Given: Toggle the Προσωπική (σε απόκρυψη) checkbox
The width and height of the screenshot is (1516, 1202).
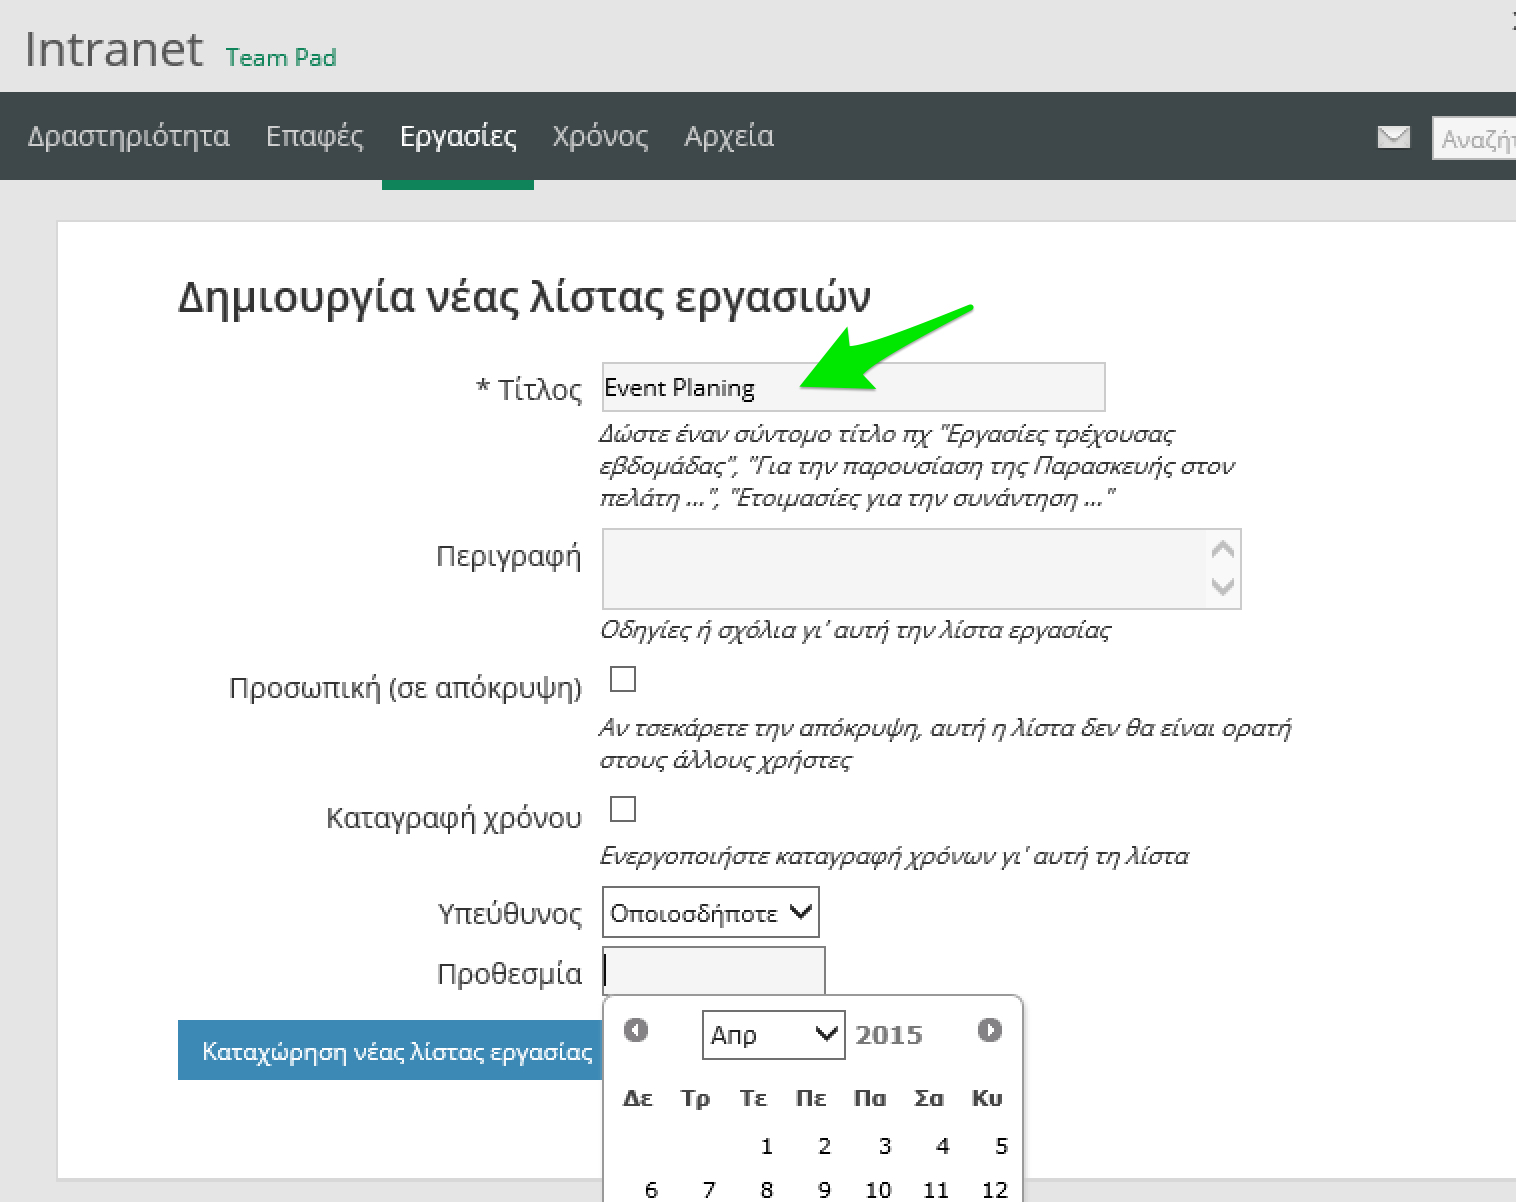Looking at the screenshot, I should 623,680.
